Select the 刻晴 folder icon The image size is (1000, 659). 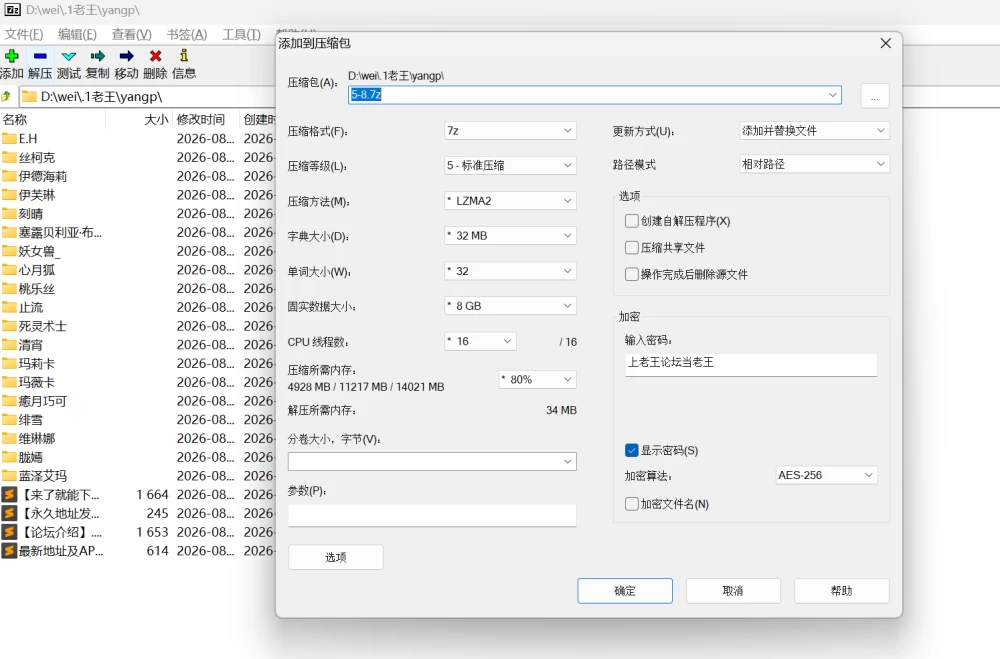9,213
